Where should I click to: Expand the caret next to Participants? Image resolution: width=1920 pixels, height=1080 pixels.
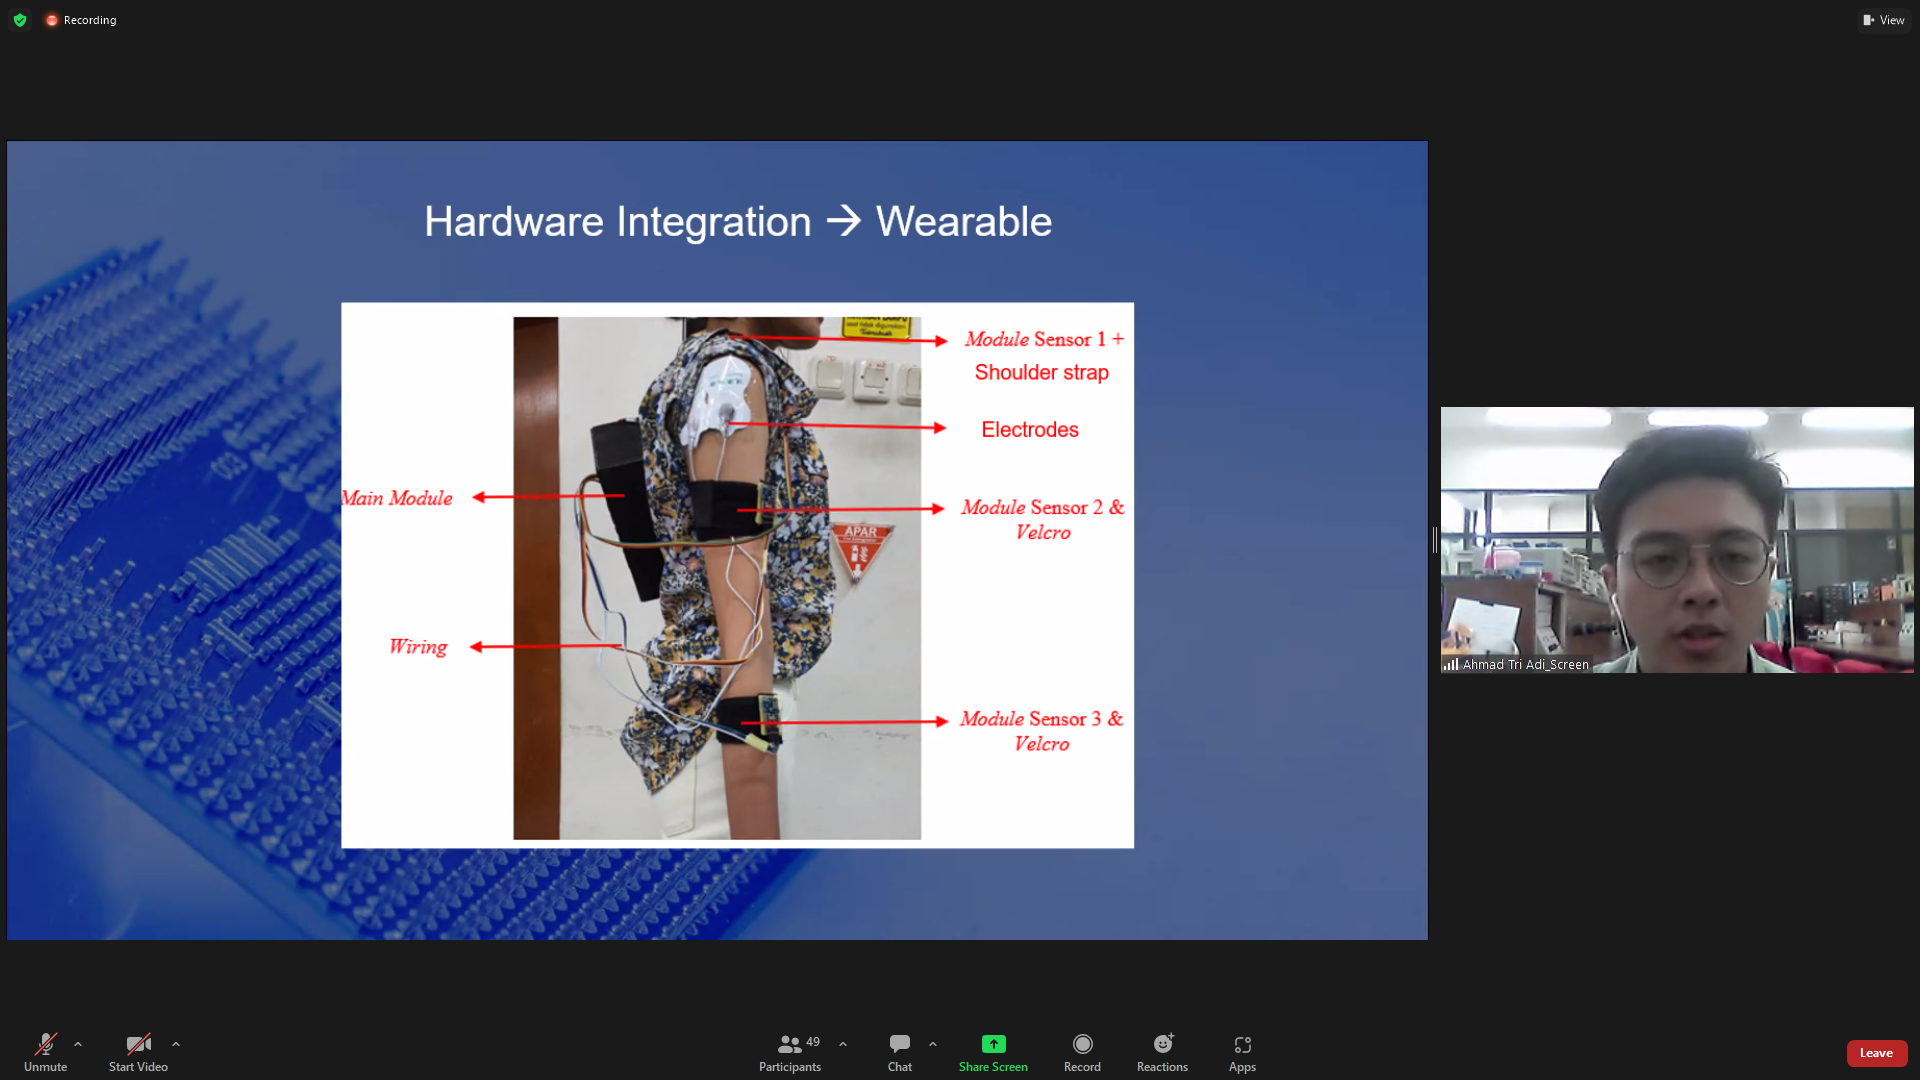(843, 1044)
